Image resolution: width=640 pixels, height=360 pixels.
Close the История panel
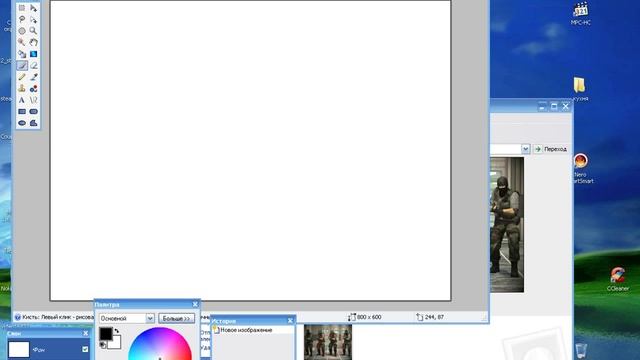[x=290, y=321]
